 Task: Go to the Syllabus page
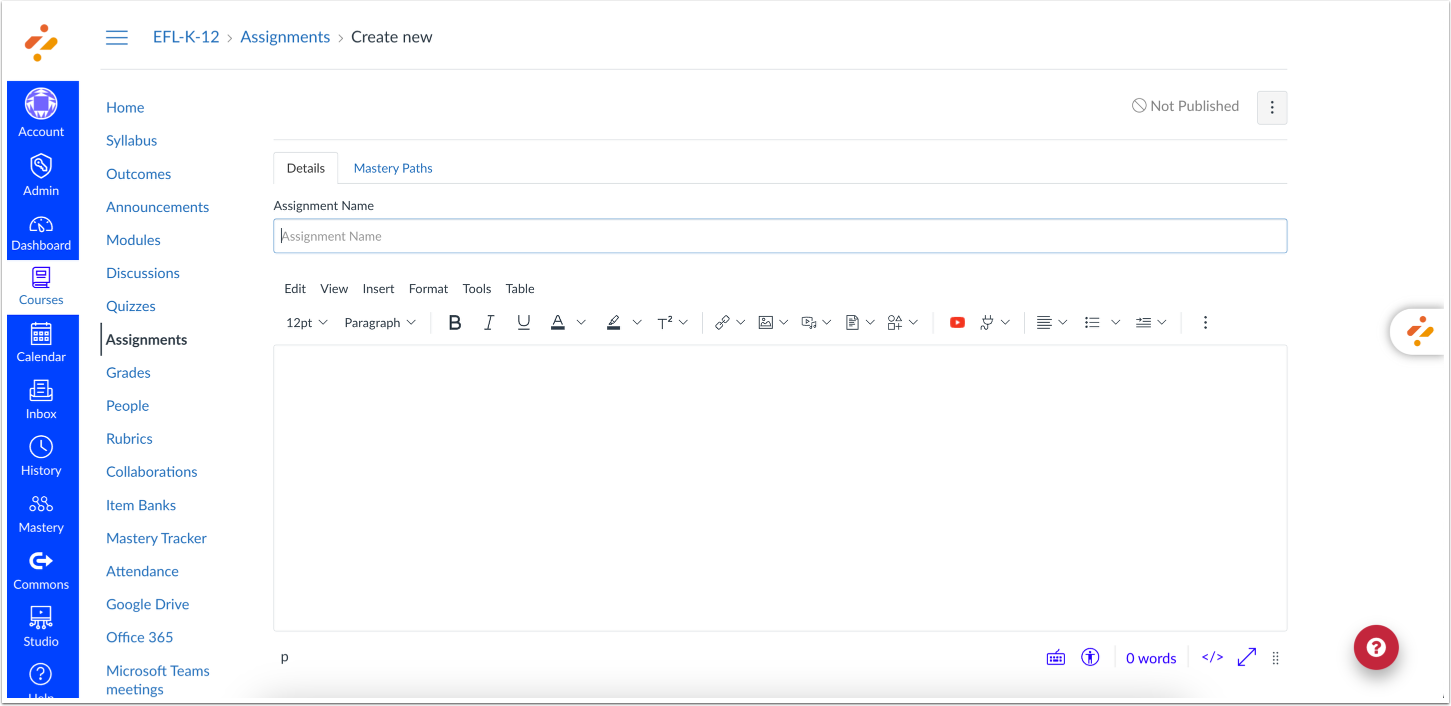pos(131,140)
